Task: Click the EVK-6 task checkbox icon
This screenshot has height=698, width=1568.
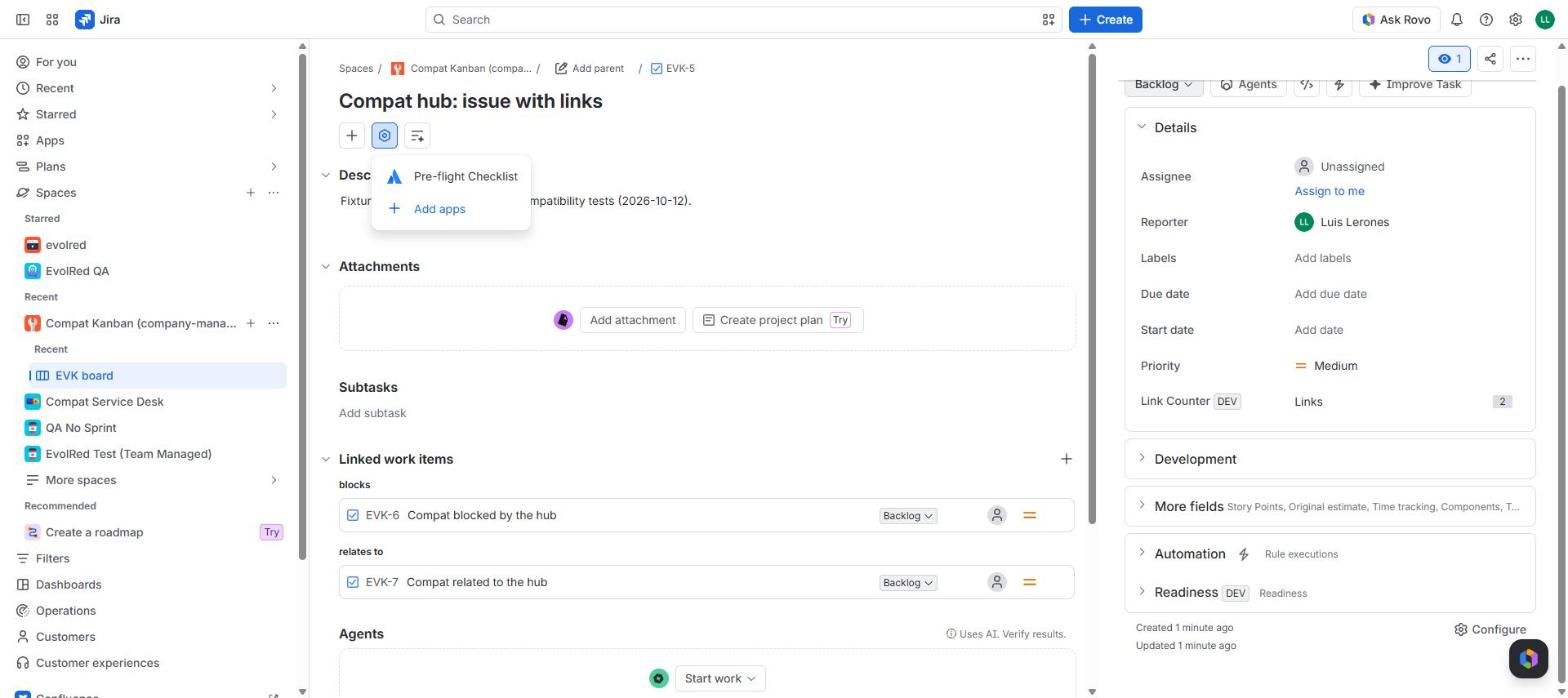Action: (352, 515)
